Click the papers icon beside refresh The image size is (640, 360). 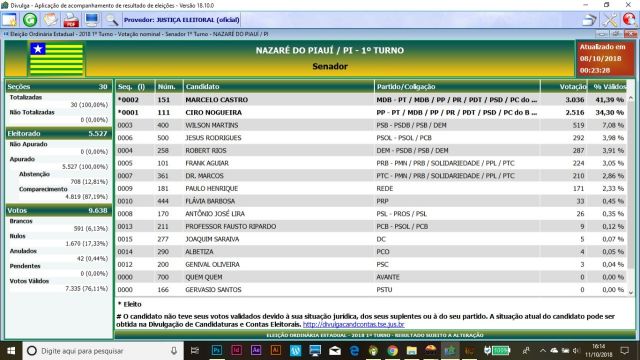coord(51,20)
